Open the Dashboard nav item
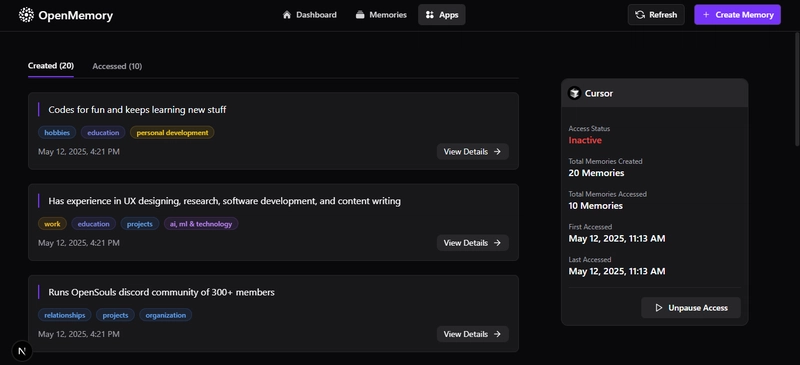 click(x=309, y=15)
